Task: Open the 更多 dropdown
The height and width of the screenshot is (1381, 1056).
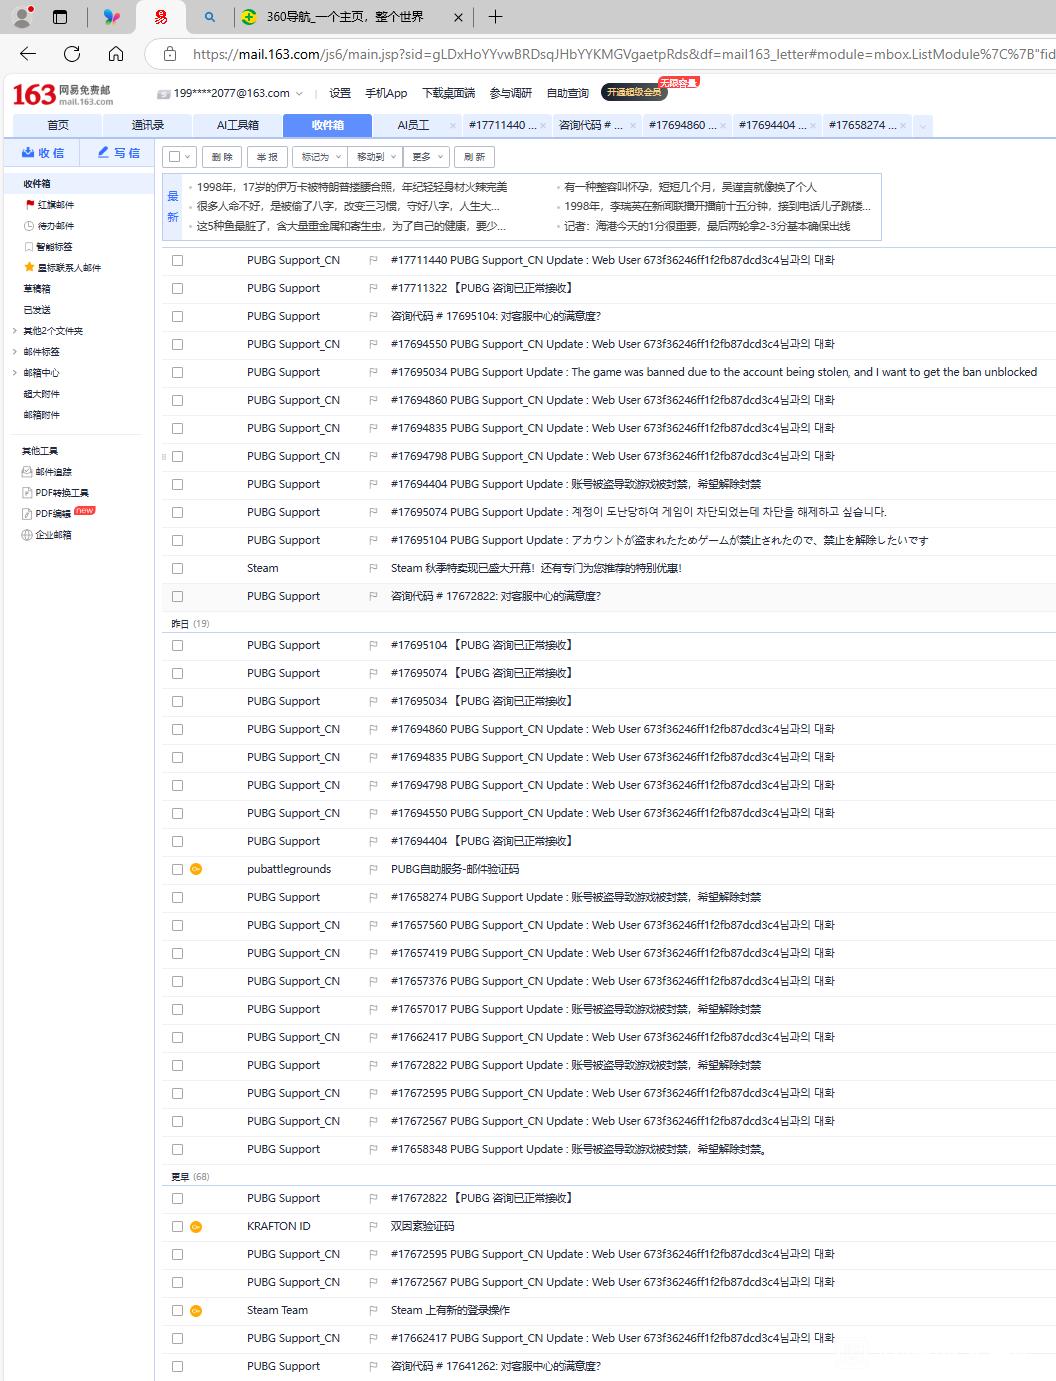Action: click(427, 157)
